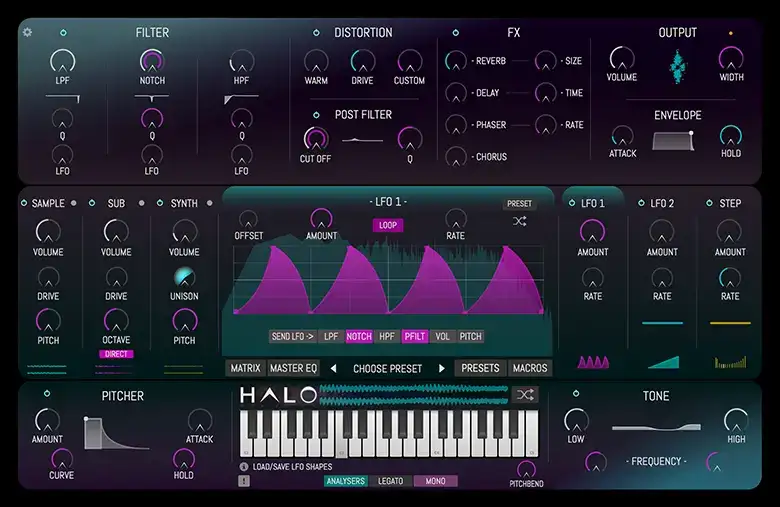Click the Output VOLUME knob

pos(622,58)
